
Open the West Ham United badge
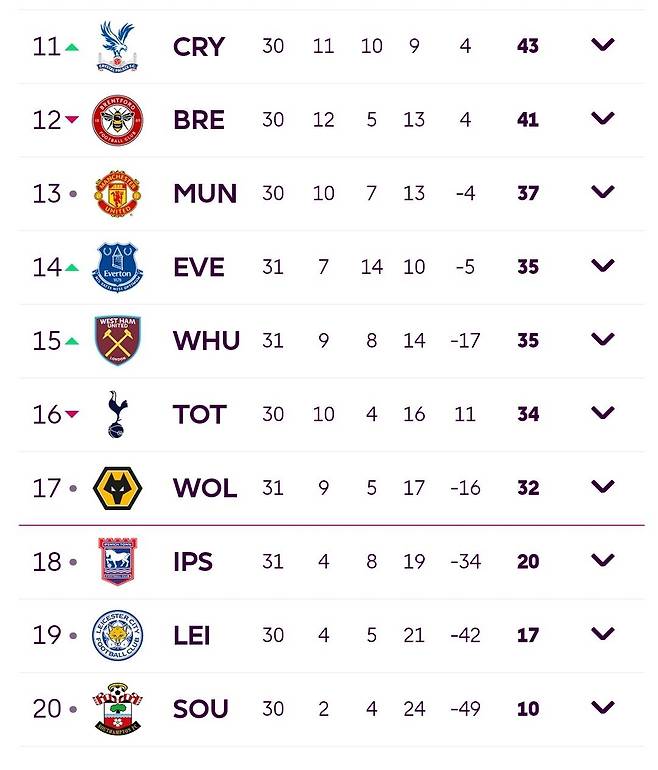tap(117, 341)
